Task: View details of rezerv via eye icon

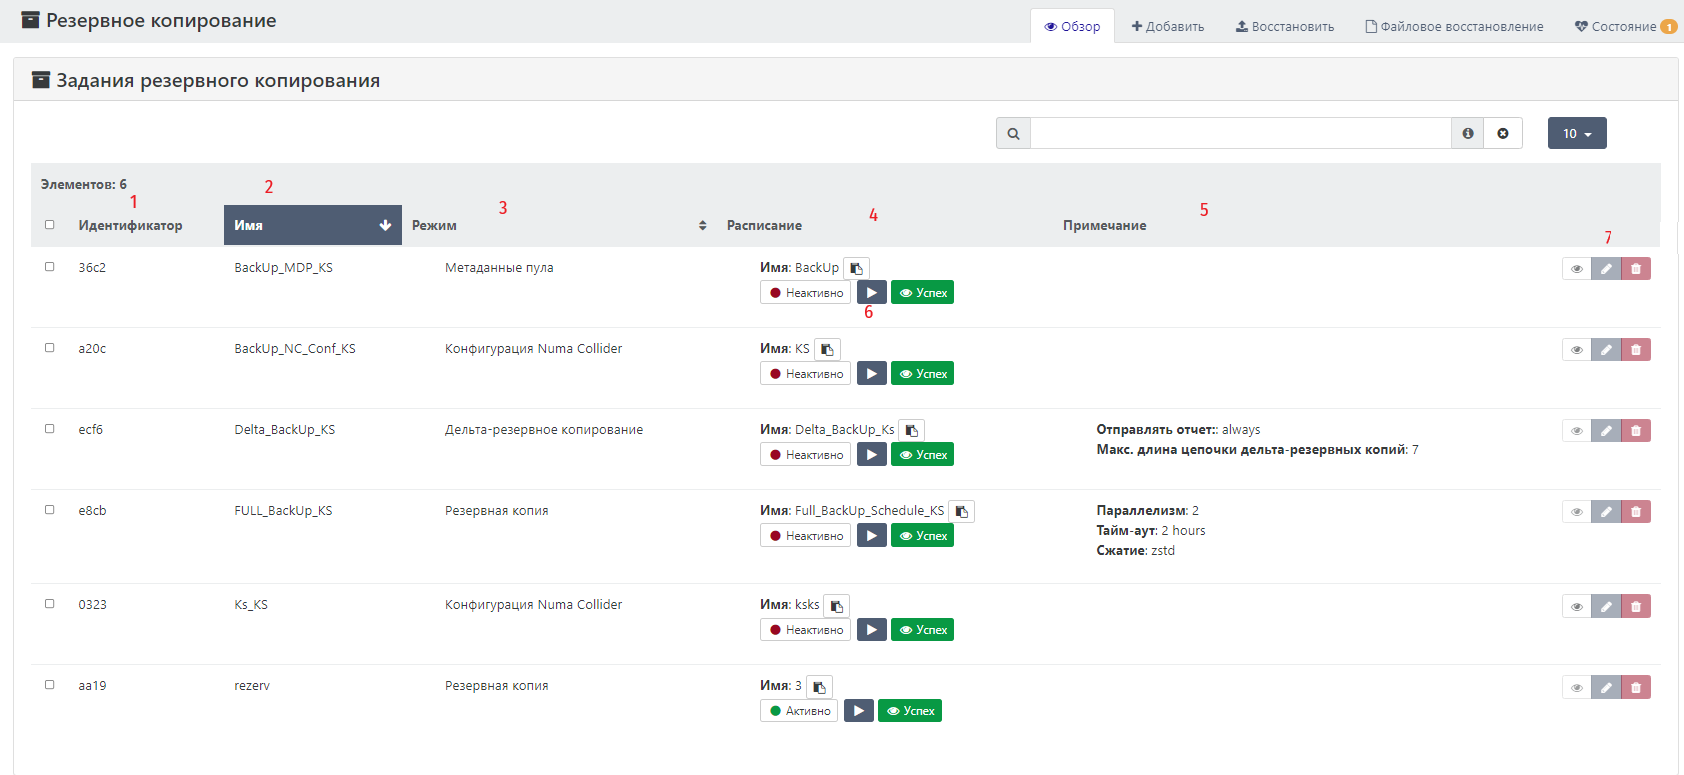Action: coord(1577,687)
